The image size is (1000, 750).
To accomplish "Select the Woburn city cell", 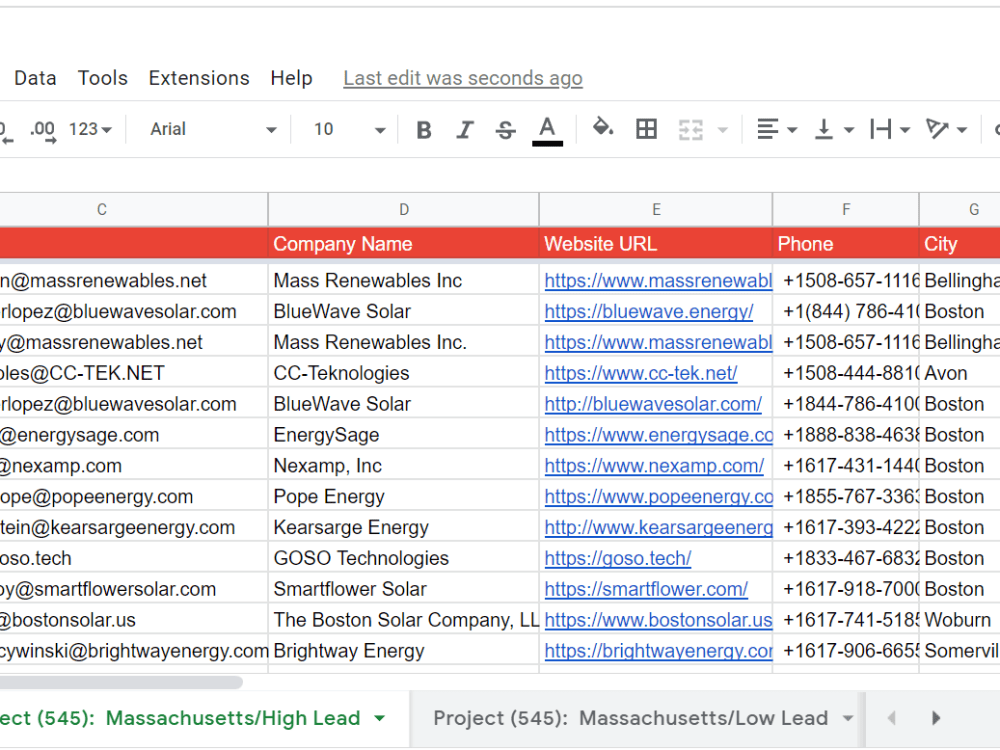I will click(x=960, y=620).
